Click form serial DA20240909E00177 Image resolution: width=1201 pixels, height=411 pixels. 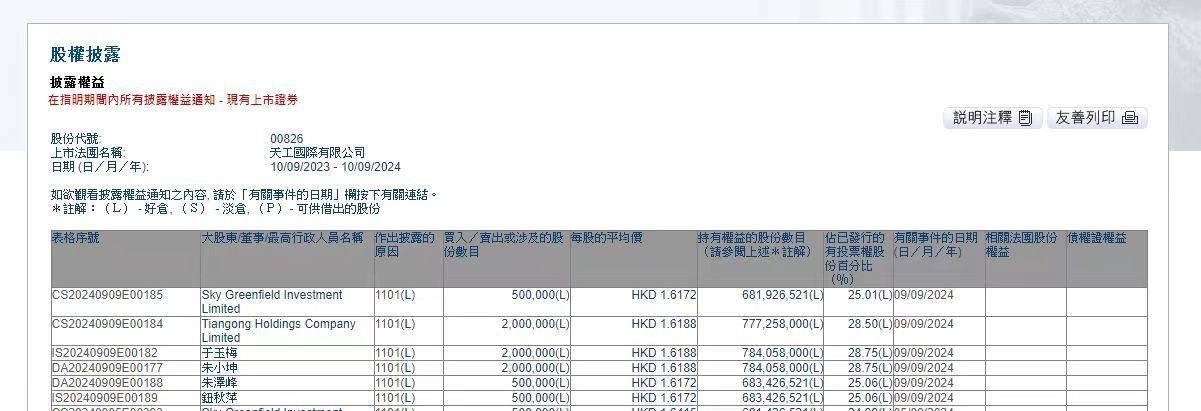[107, 368]
